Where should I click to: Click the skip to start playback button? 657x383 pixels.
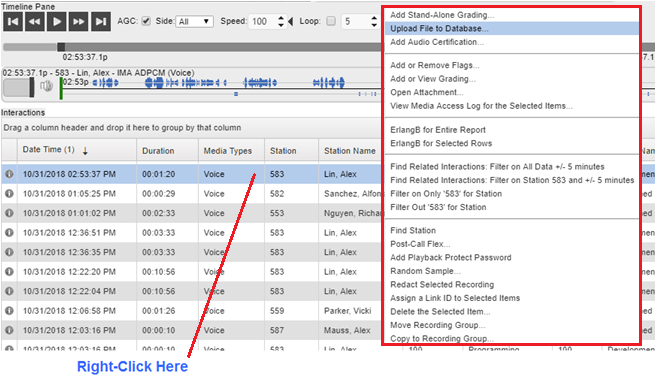tap(13, 21)
